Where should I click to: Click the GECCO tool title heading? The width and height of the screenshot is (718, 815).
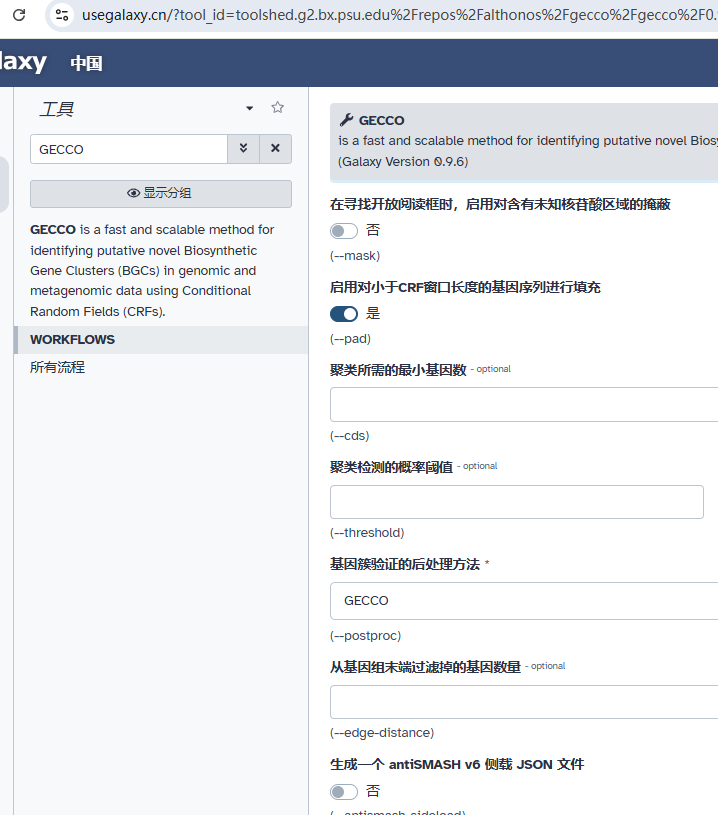pos(382,121)
